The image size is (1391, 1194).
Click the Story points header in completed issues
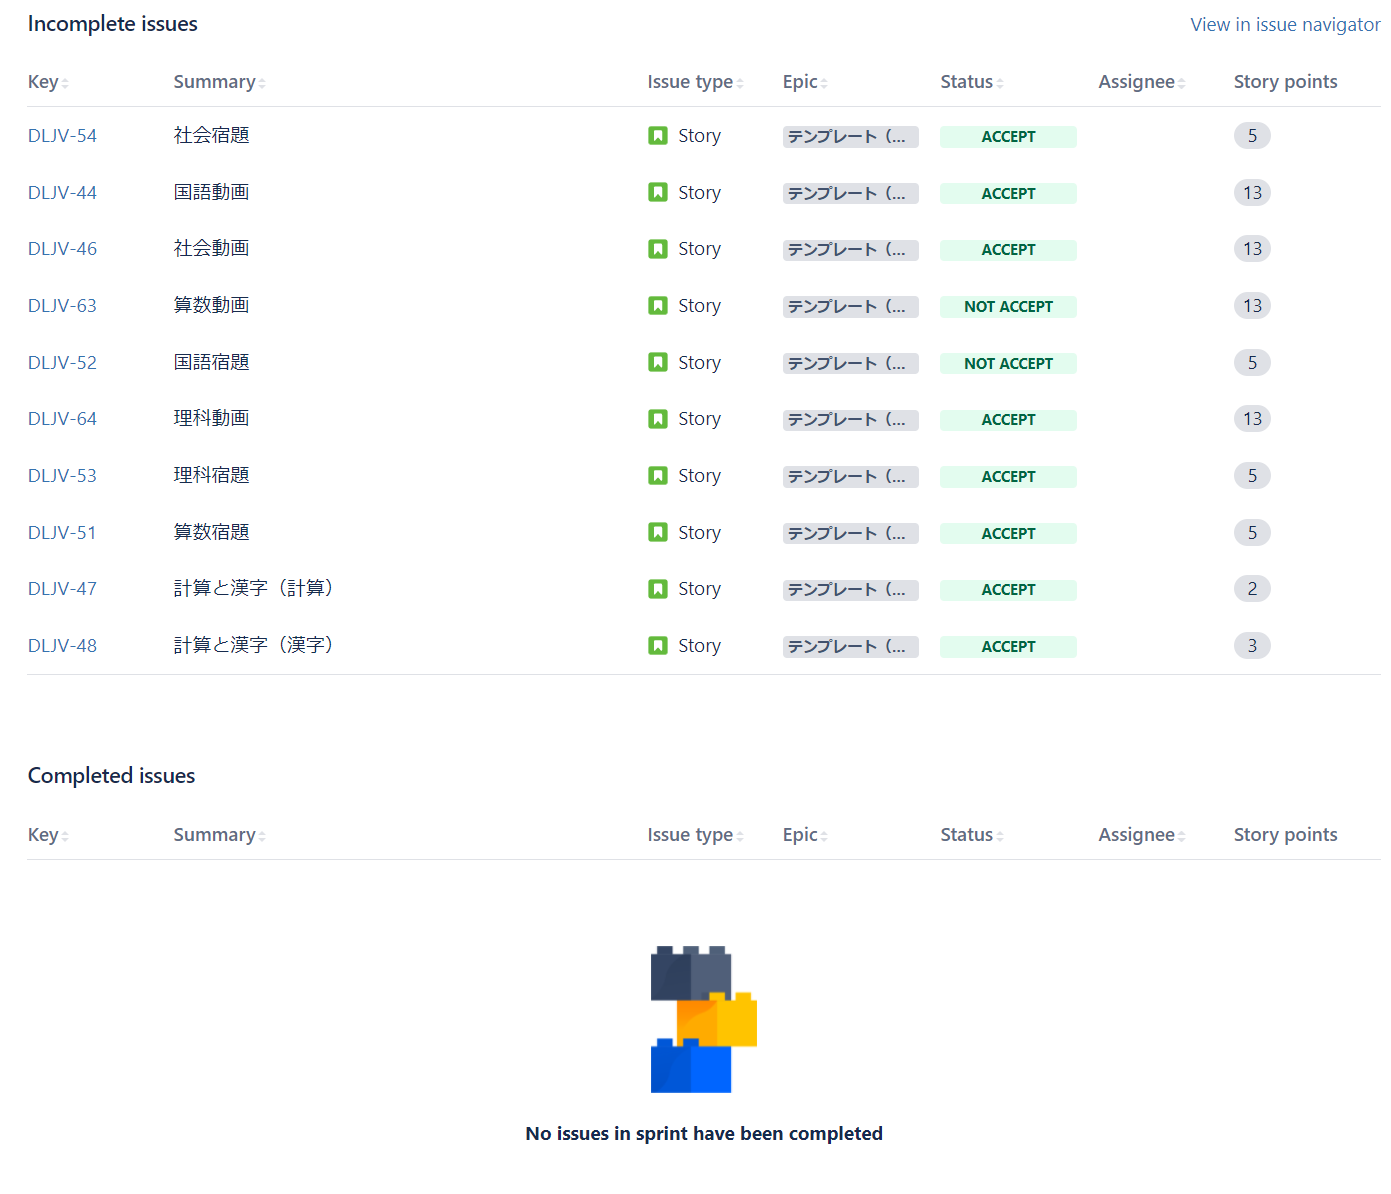click(x=1285, y=835)
